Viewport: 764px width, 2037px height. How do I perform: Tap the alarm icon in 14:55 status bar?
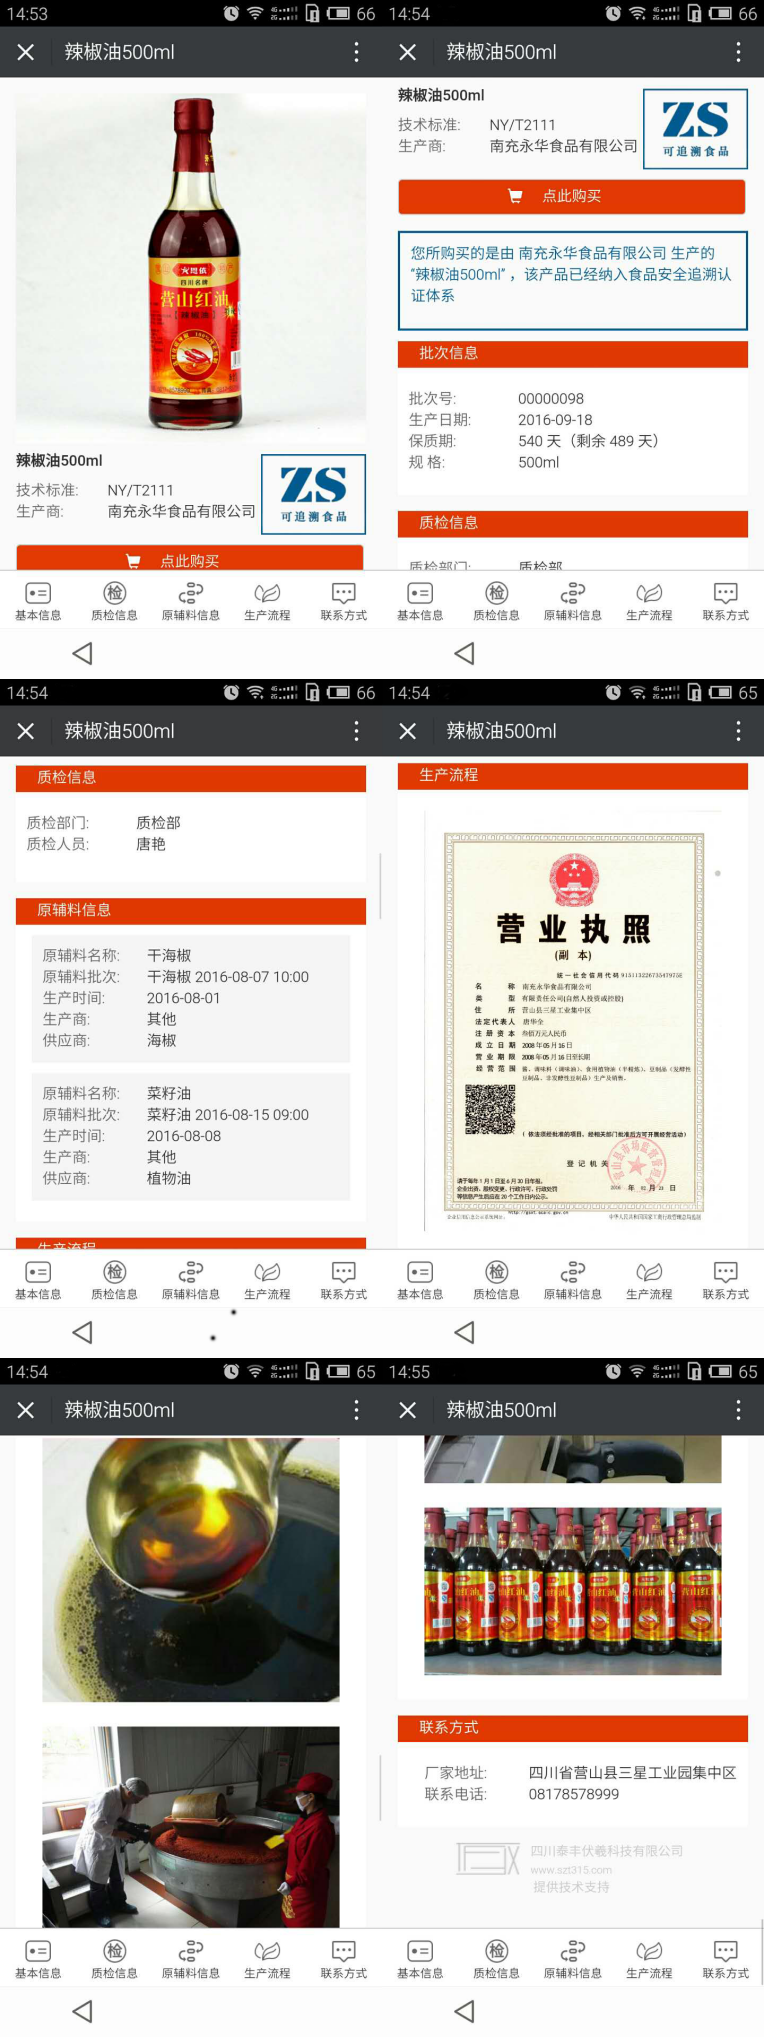pyautogui.click(x=613, y=1372)
